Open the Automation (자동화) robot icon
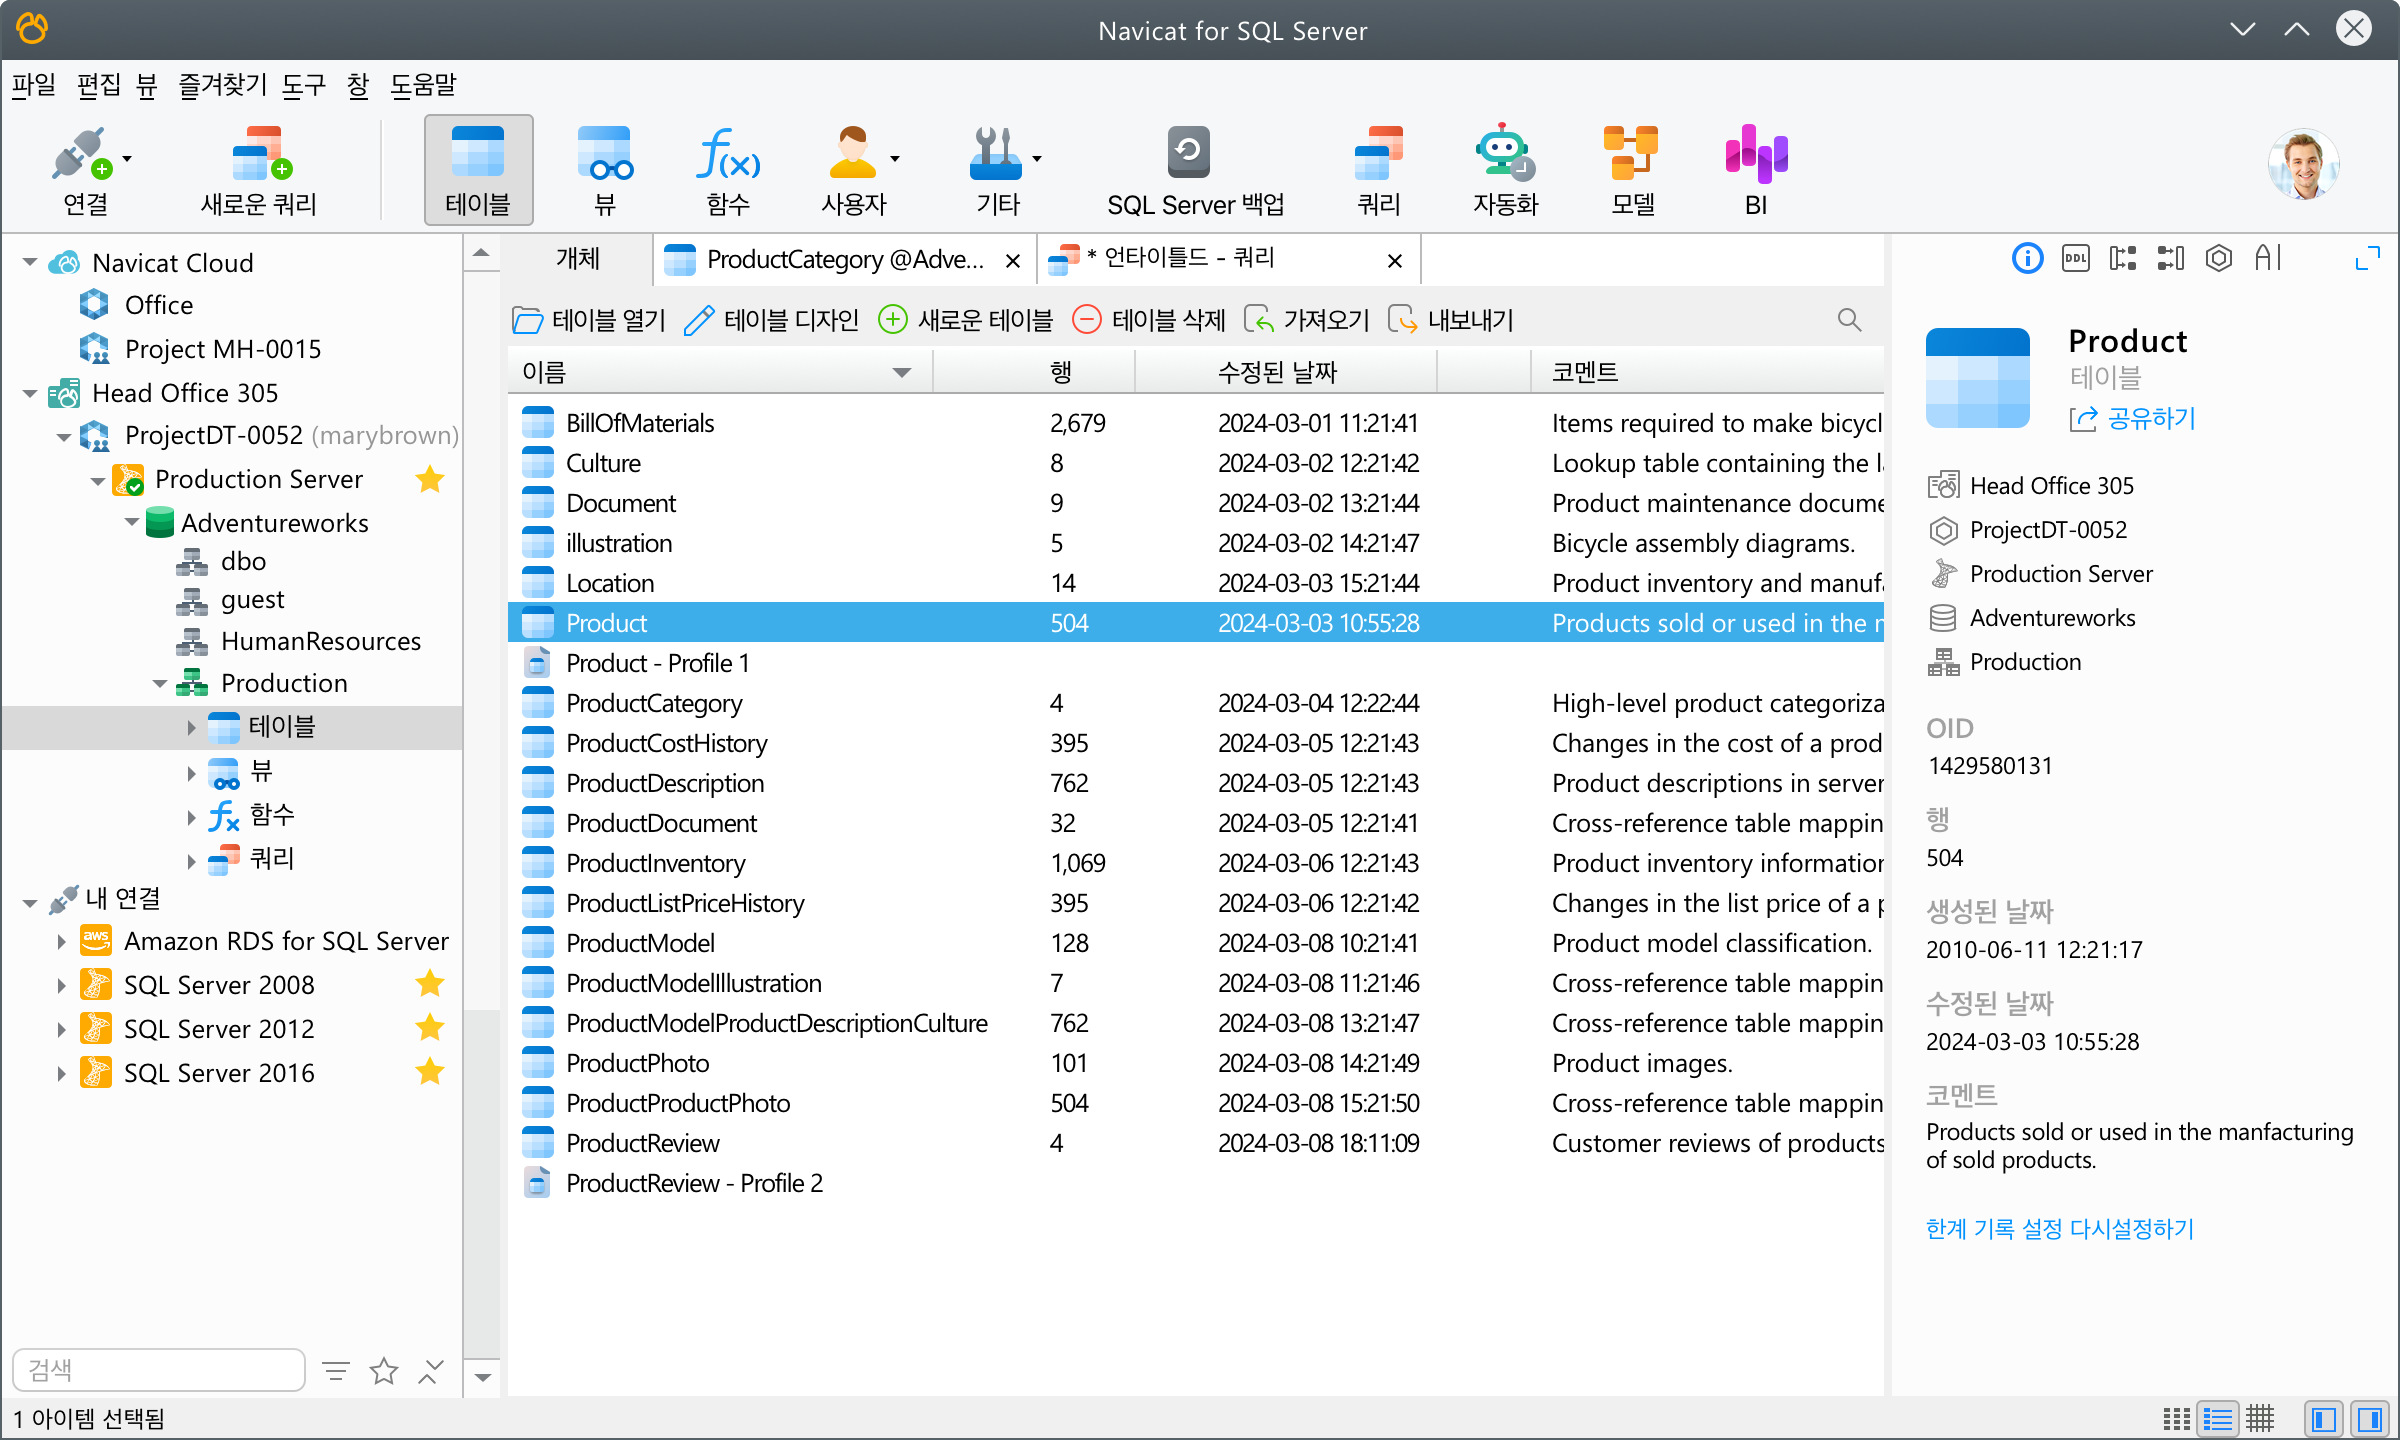2400x1440 pixels. pyautogui.click(x=1505, y=170)
